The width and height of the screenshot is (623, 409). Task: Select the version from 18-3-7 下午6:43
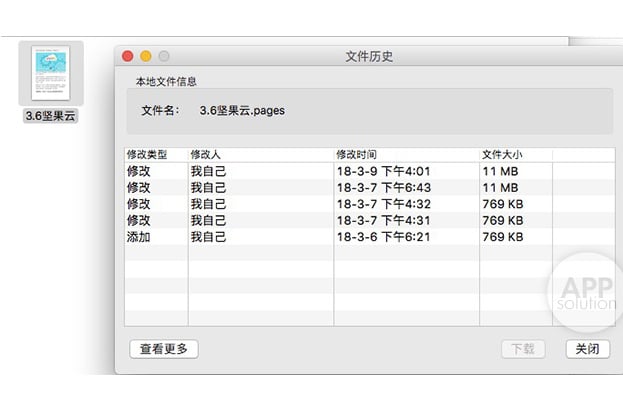coord(370,188)
